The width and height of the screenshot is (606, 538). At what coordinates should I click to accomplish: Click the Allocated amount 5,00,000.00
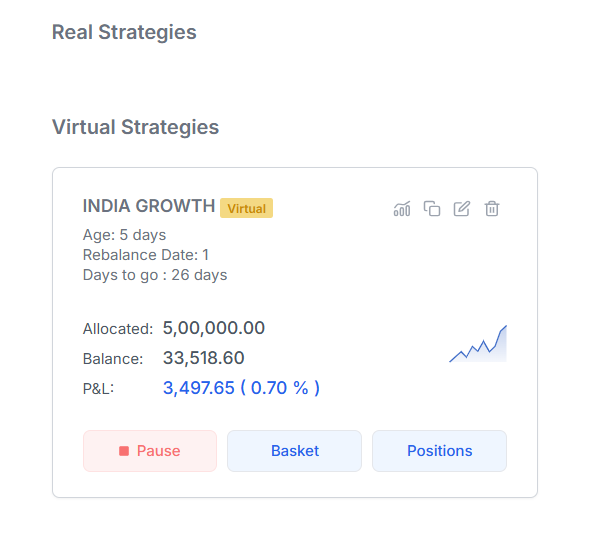point(214,328)
